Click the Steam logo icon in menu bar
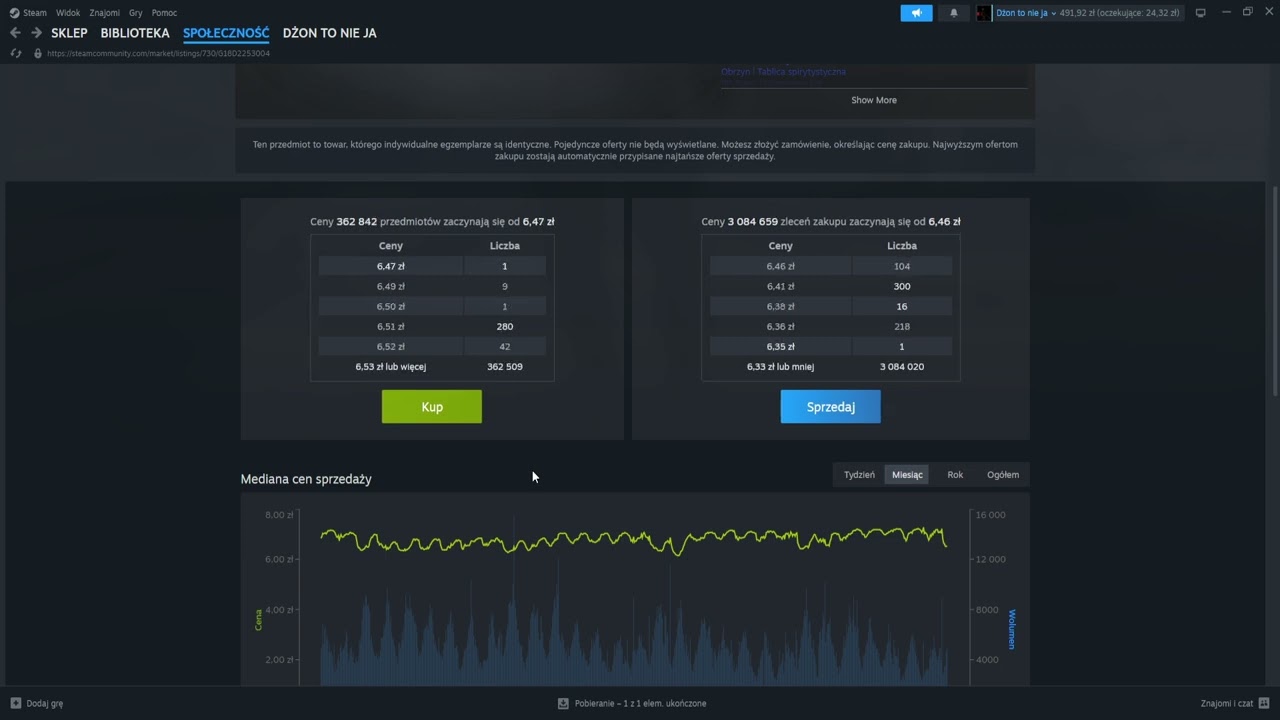 coord(14,13)
